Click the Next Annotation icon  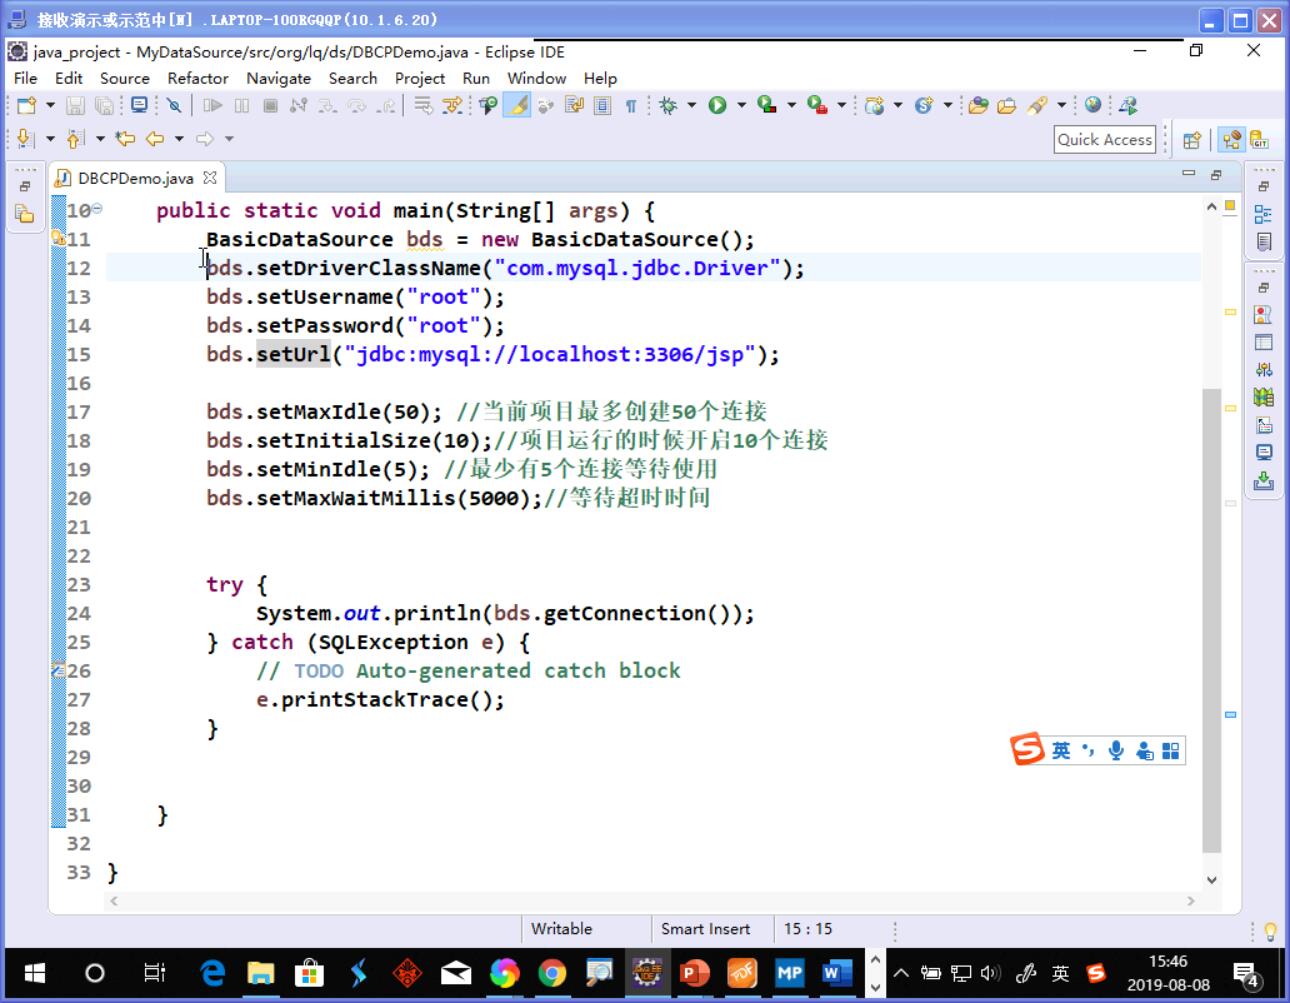click(26, 138)
